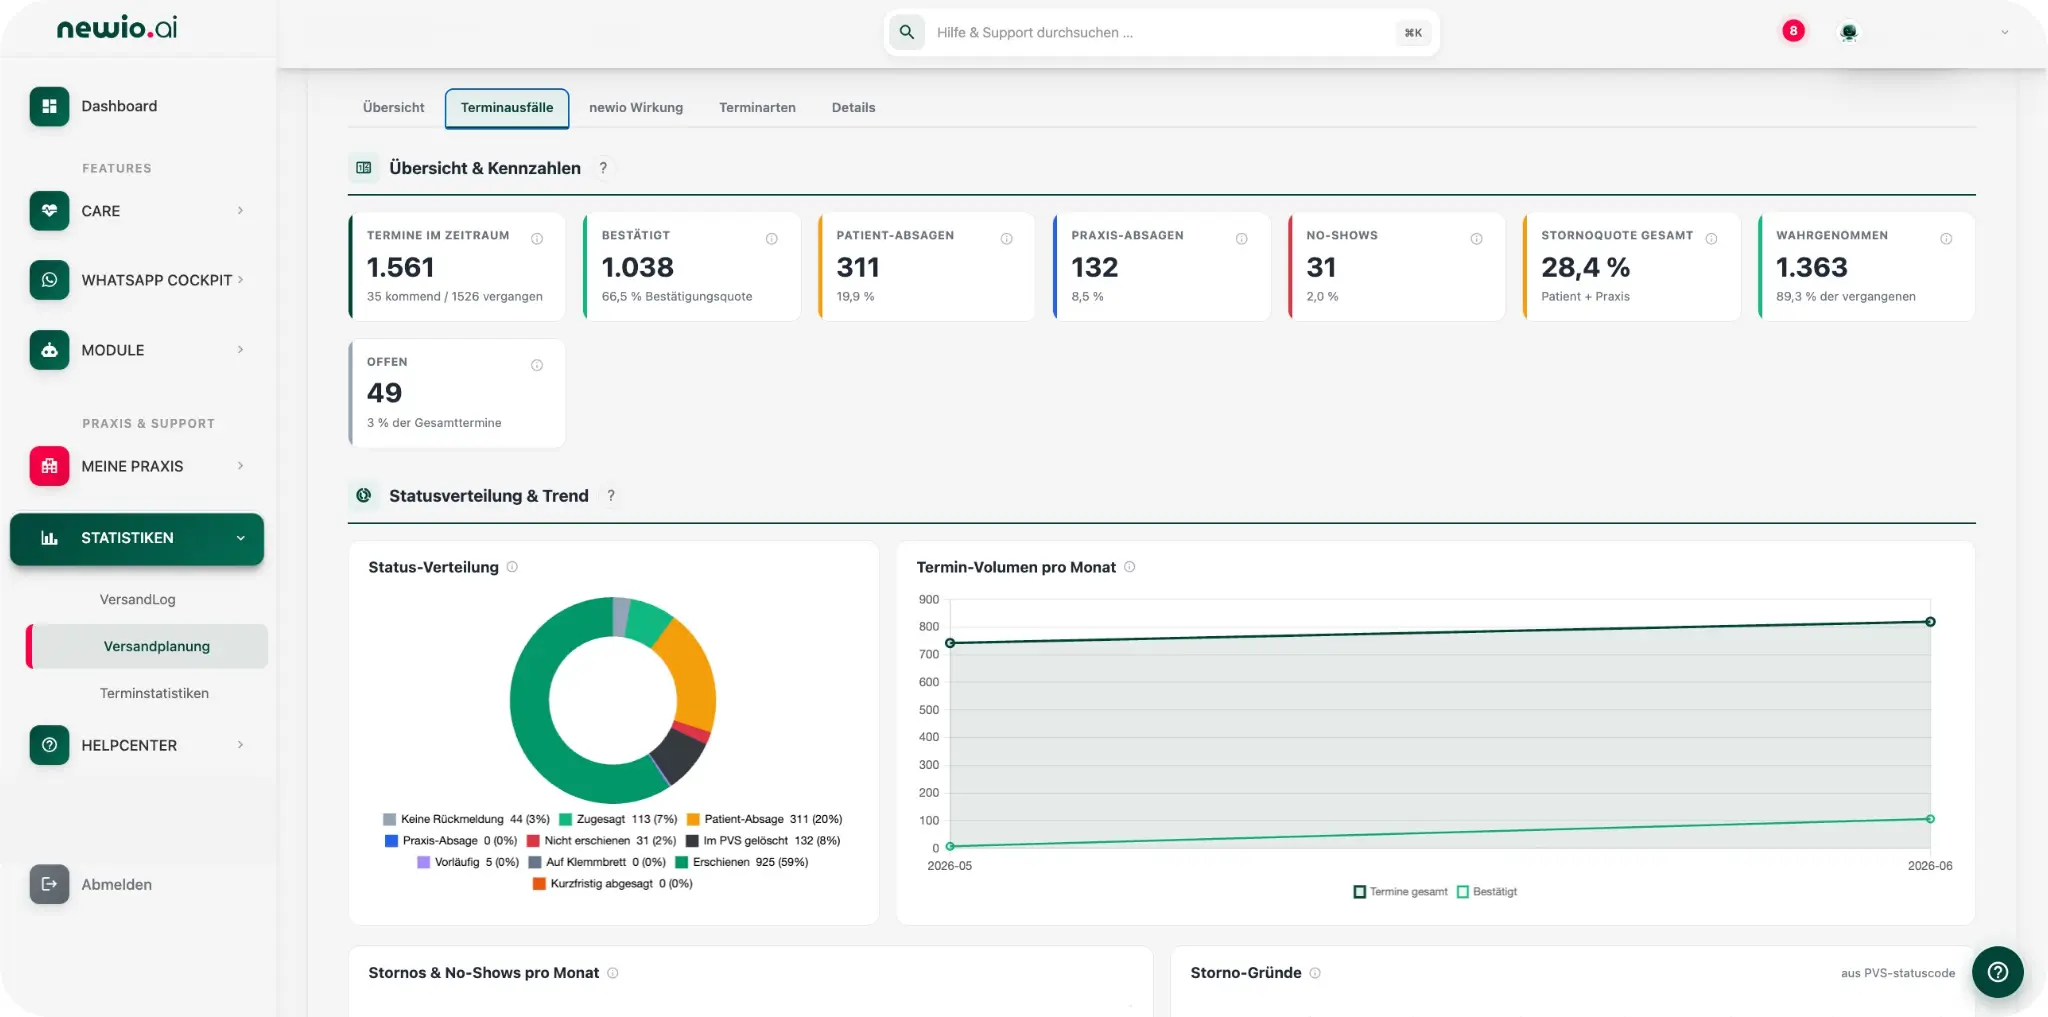Viewport: 2048px width, 1017px height.
Task: Click the CARE heart icon
Action: (x=49, y=211)
